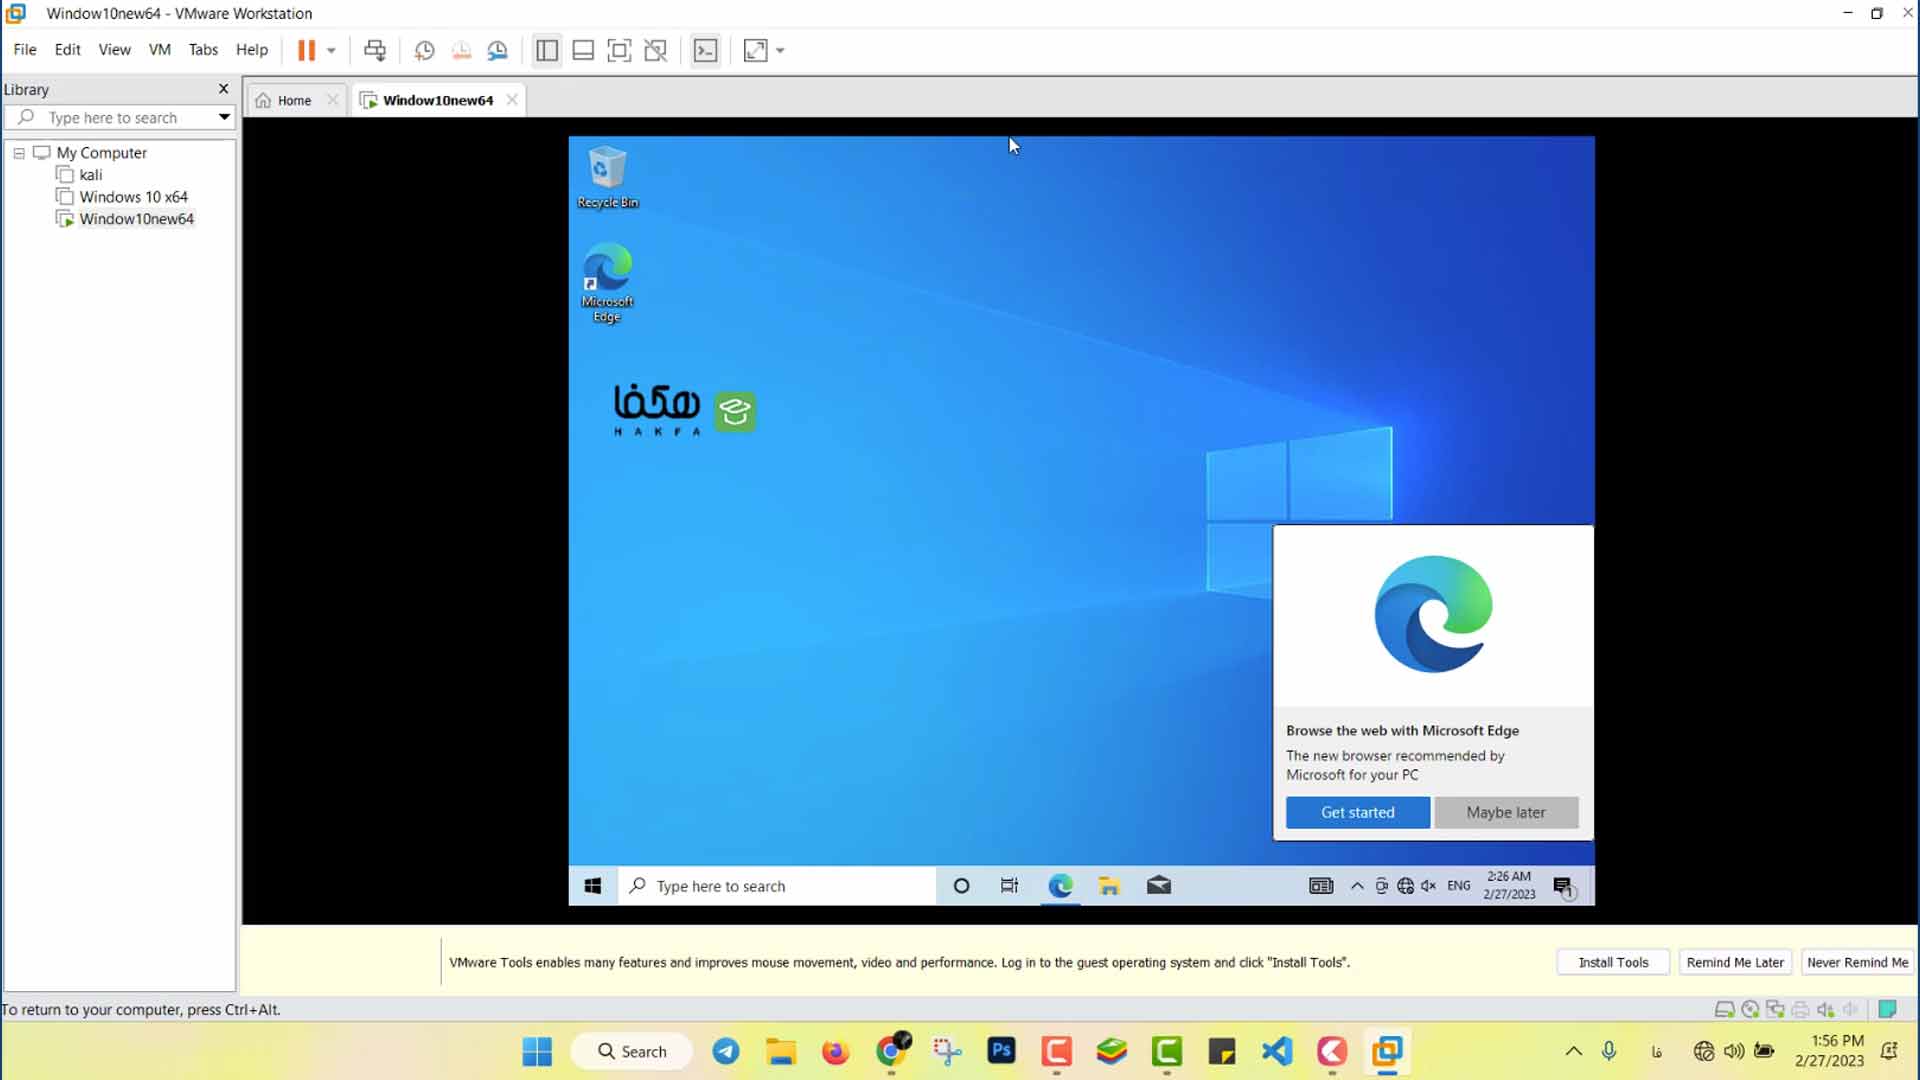Open the guest Windows Start menu
Screen dimensions: 1920x1080
click(593, 886)
